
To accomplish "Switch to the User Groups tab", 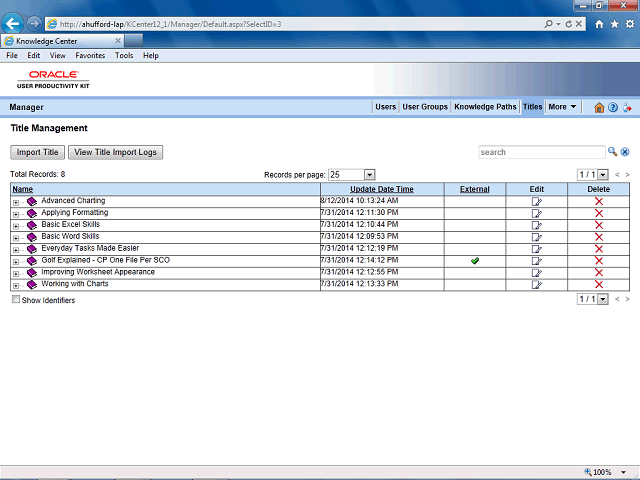I will click(x=425, y=107).
